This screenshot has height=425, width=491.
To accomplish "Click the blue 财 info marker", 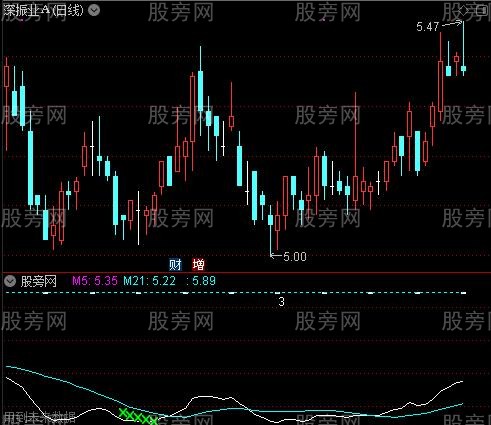I will point(175,265).
